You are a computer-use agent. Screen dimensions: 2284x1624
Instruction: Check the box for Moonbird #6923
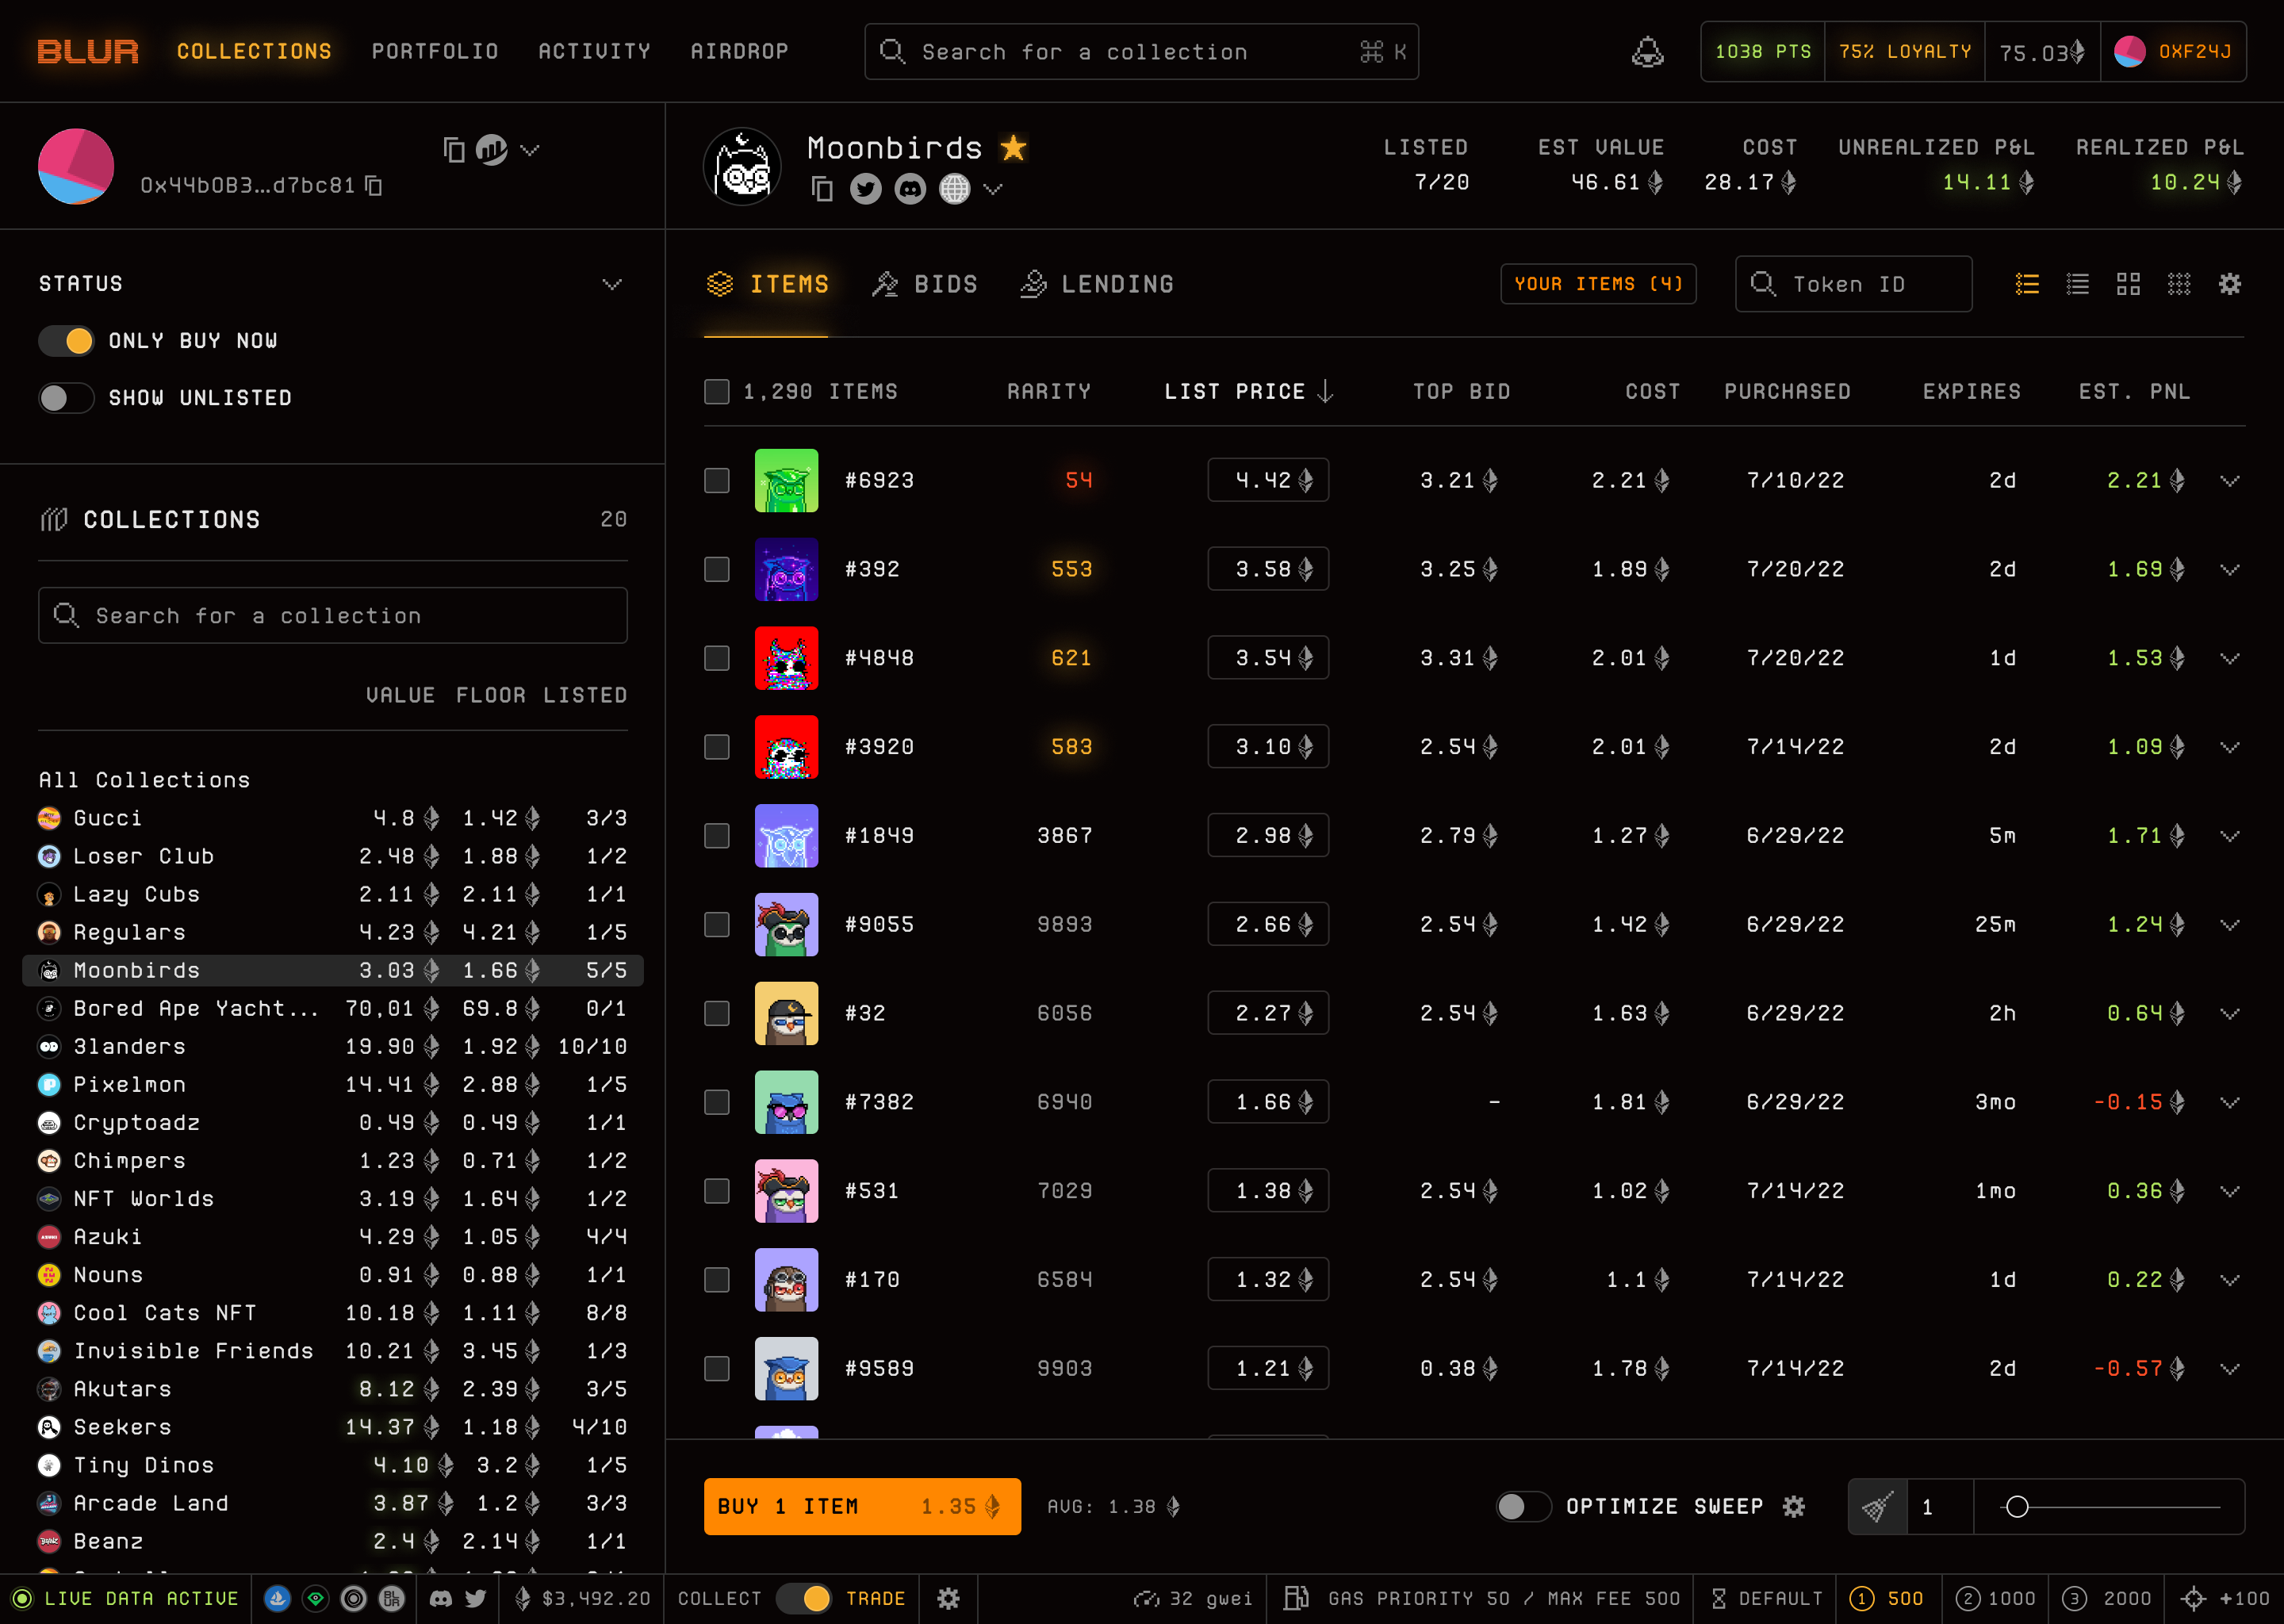coord(717,481)
